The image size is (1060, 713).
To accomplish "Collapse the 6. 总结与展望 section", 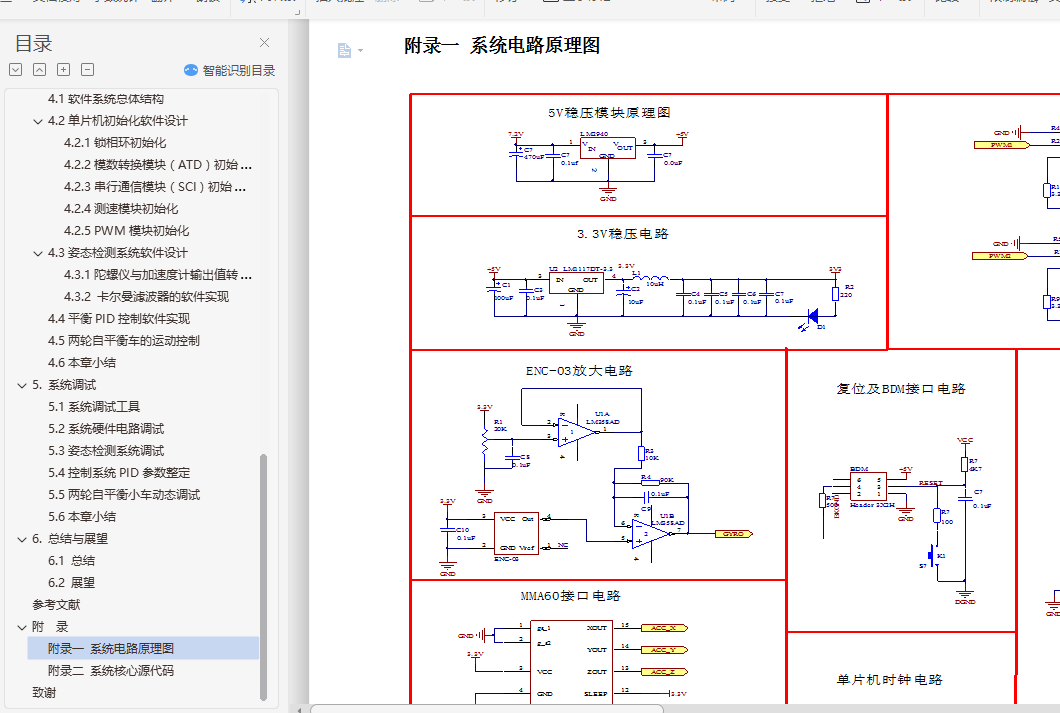I will coord(22,539).
